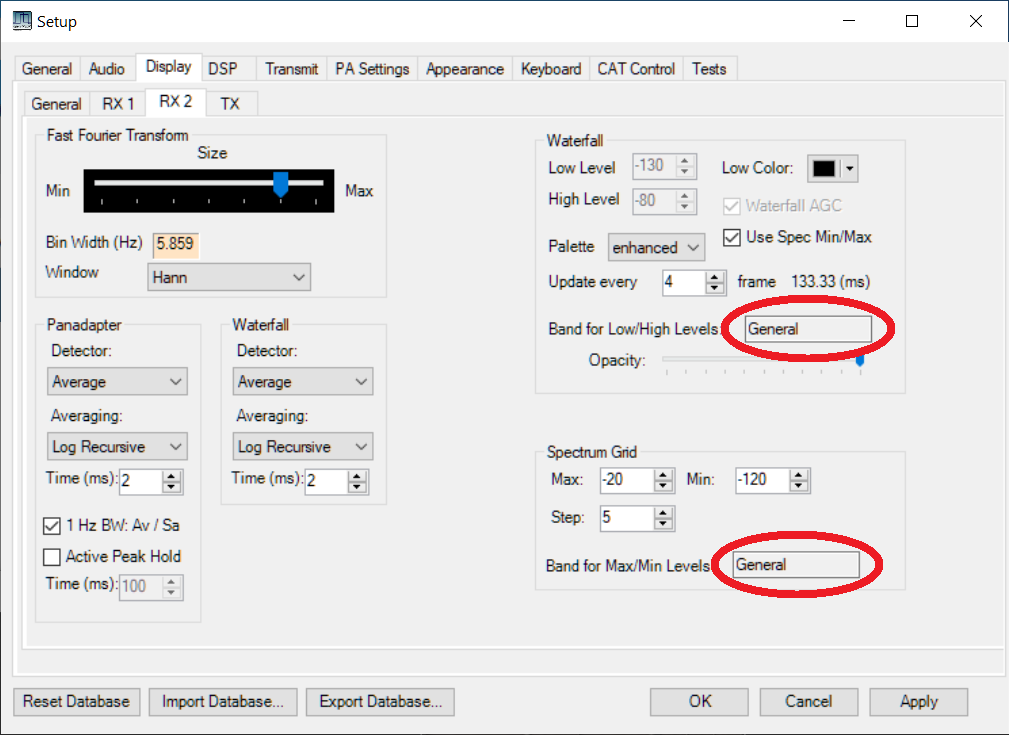1009x735 pixels.
Task: Open the RX 1 sub-tab
Action: [118, 104]
